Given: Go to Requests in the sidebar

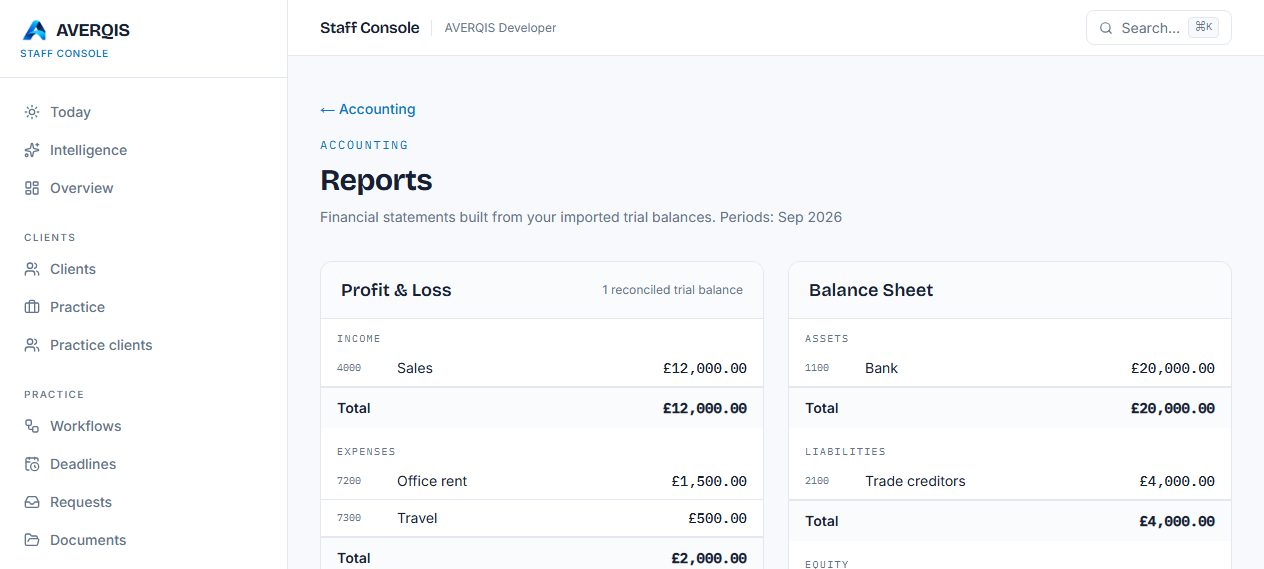Looking at the screenshot, I should pyautogui.click(x=143, y=502).
